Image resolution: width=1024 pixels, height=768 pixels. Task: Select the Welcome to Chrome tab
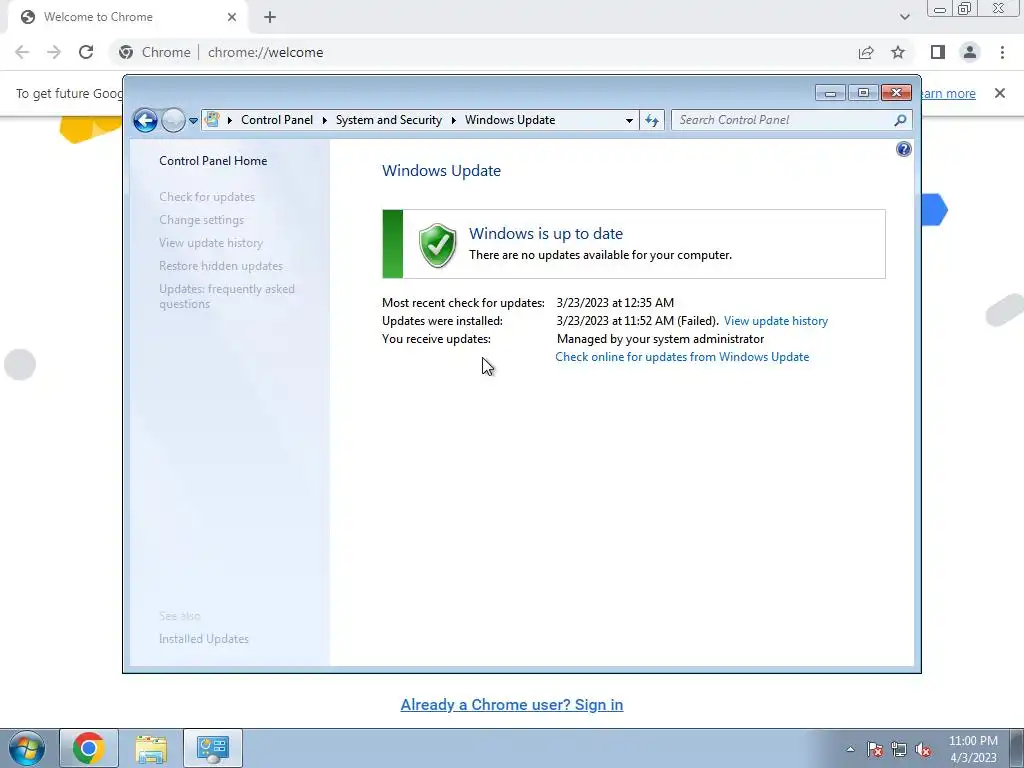pos(127,17)
